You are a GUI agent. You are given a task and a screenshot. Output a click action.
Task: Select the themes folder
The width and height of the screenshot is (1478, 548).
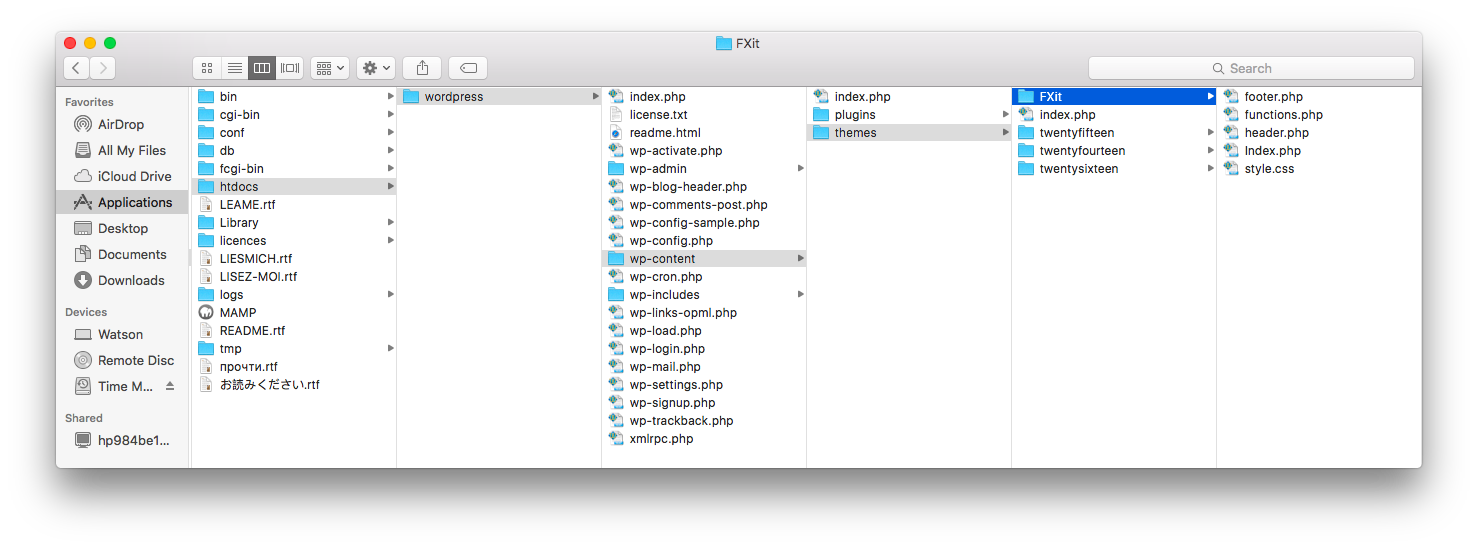pos(909,133)
